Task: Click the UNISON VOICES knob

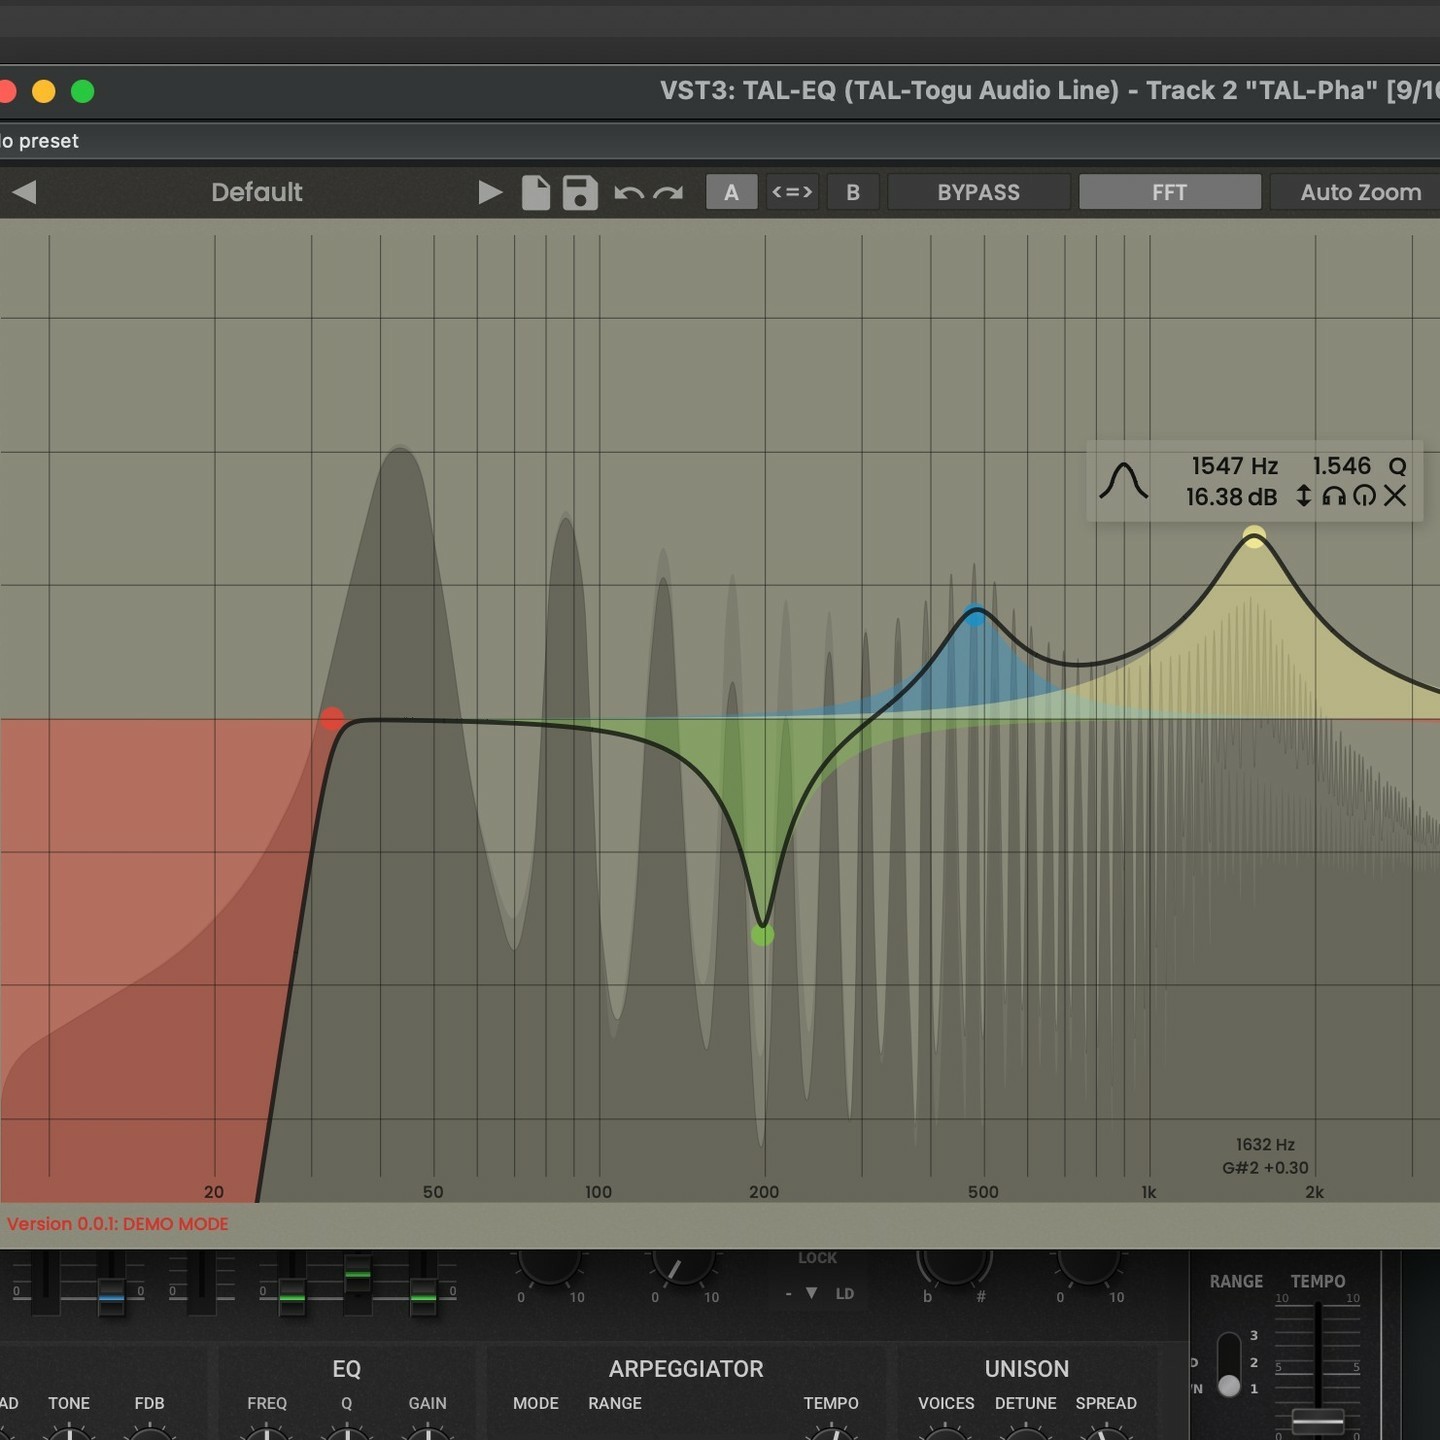Action: click(x=945, y=1434)
